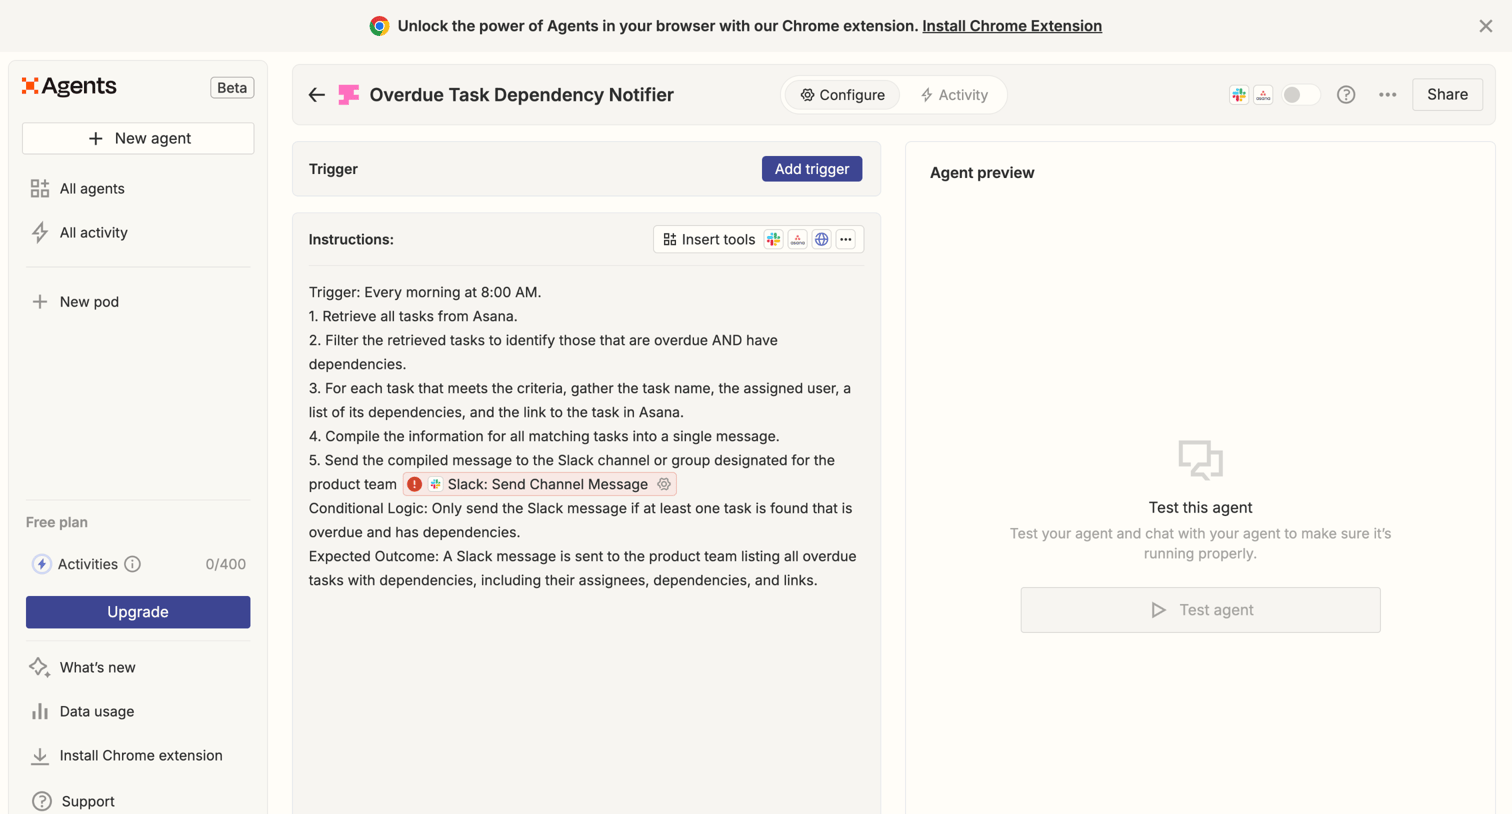Viewport: 1512px width, 814px height.
Task: Click Install Chrome extension in sidebar
Action: (141, 755)
